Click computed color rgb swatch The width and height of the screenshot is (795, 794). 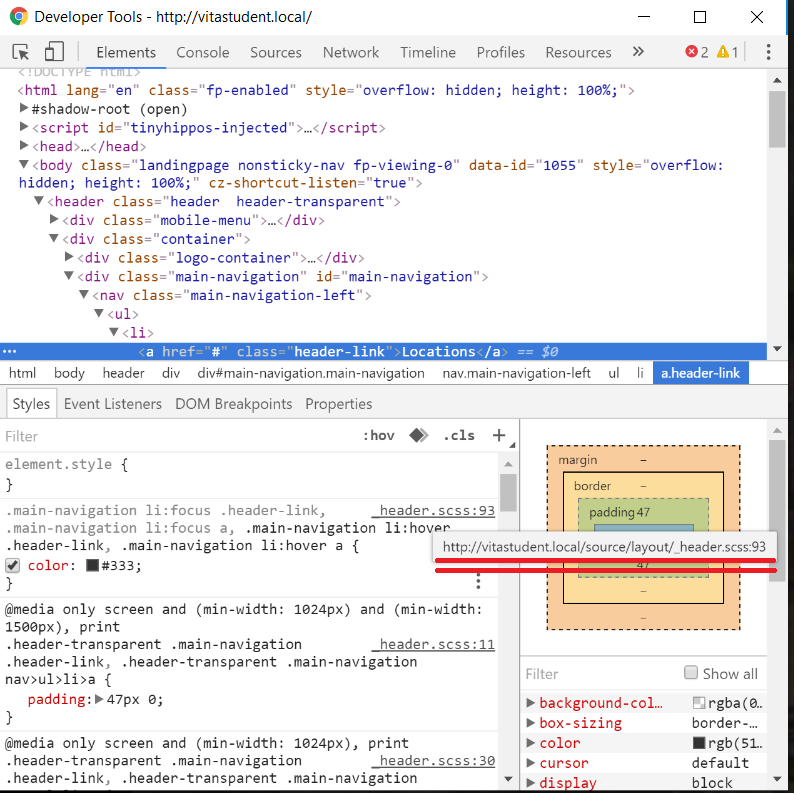[699, 743]
